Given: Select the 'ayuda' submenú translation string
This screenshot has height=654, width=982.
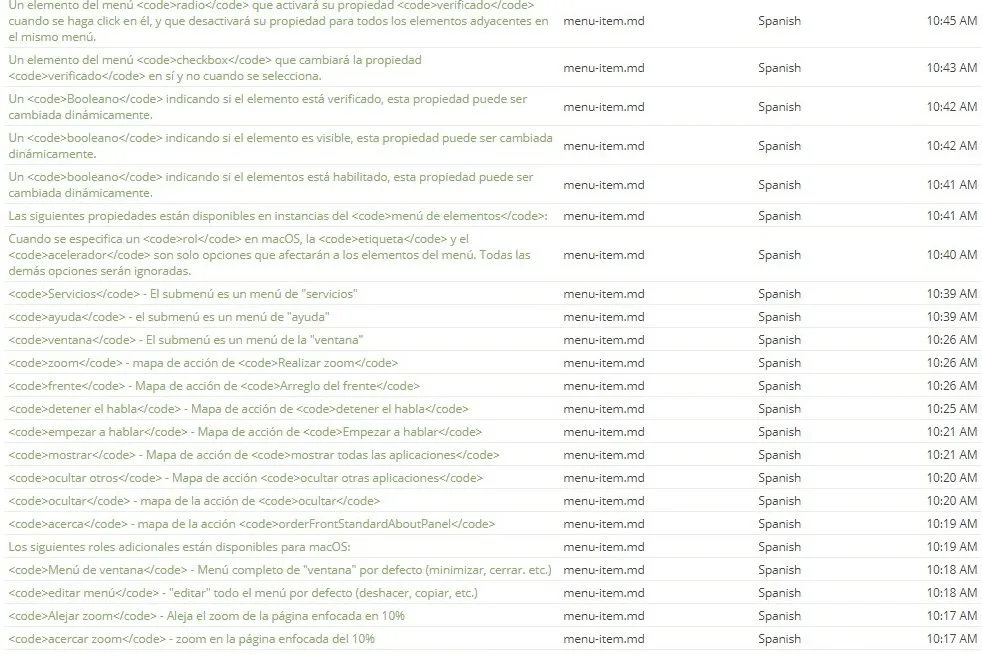Looking at the screenshot, I should pos(169,316).
